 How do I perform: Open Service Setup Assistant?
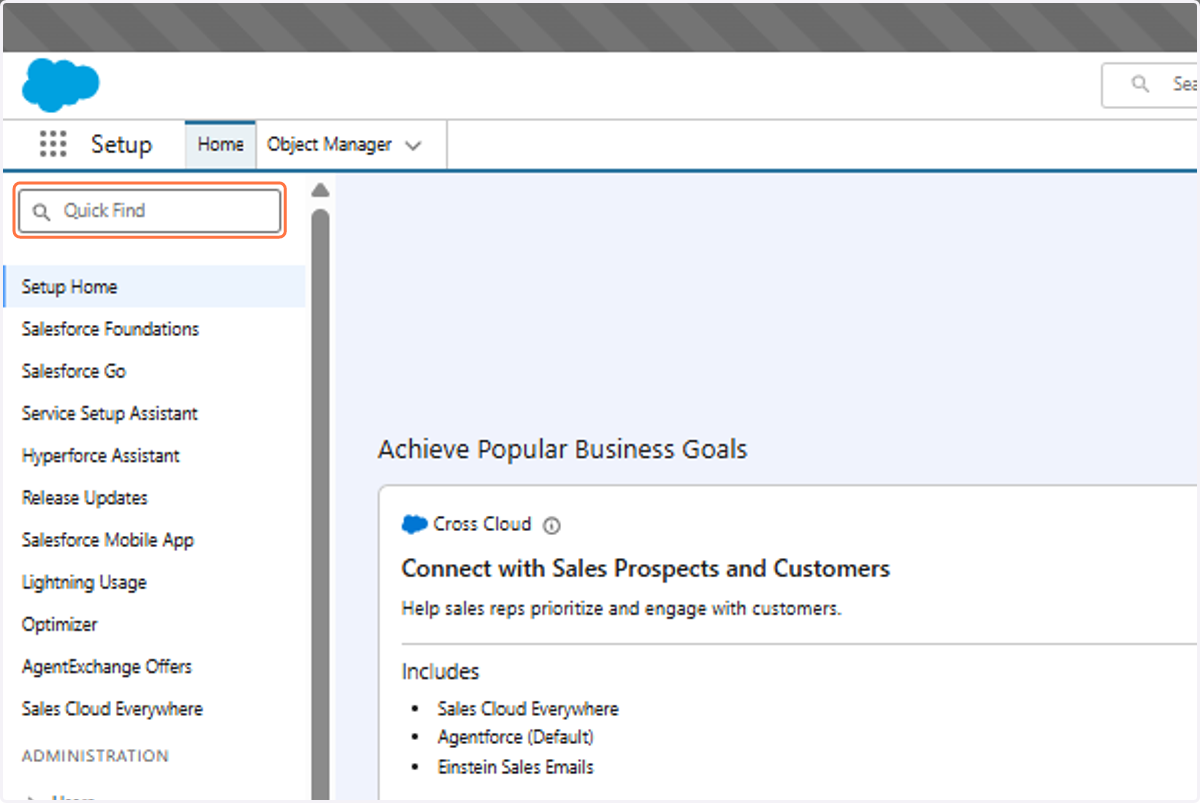pos(110,413)
